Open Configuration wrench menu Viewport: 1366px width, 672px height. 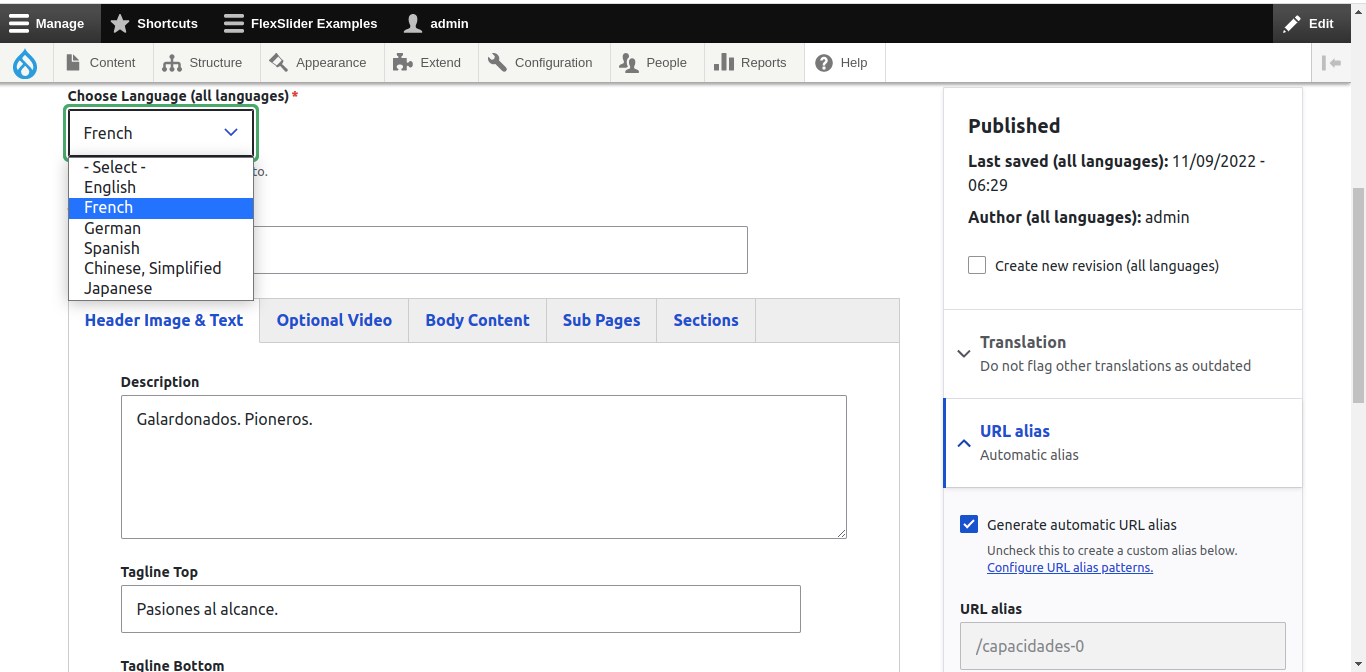pos(498,63)
